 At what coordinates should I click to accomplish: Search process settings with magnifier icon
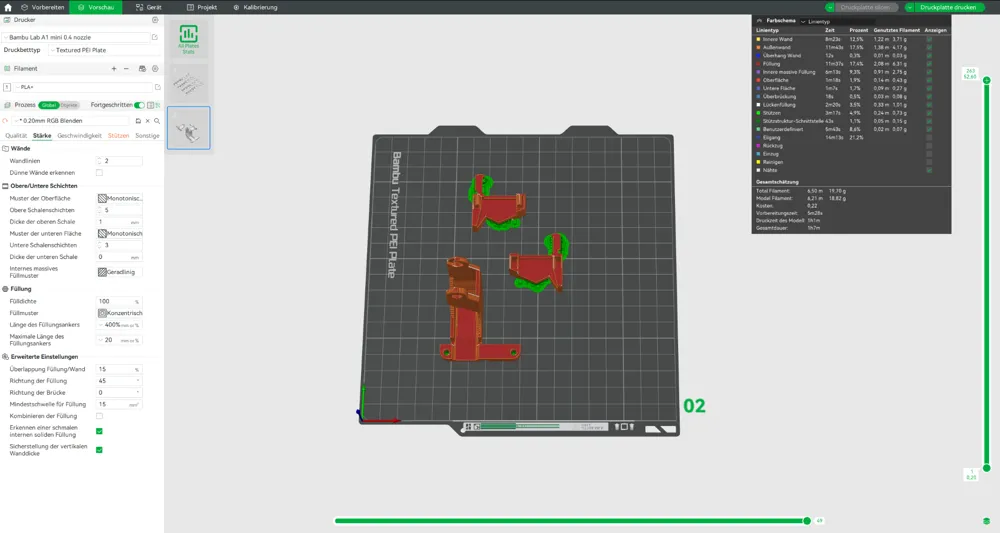157,120
